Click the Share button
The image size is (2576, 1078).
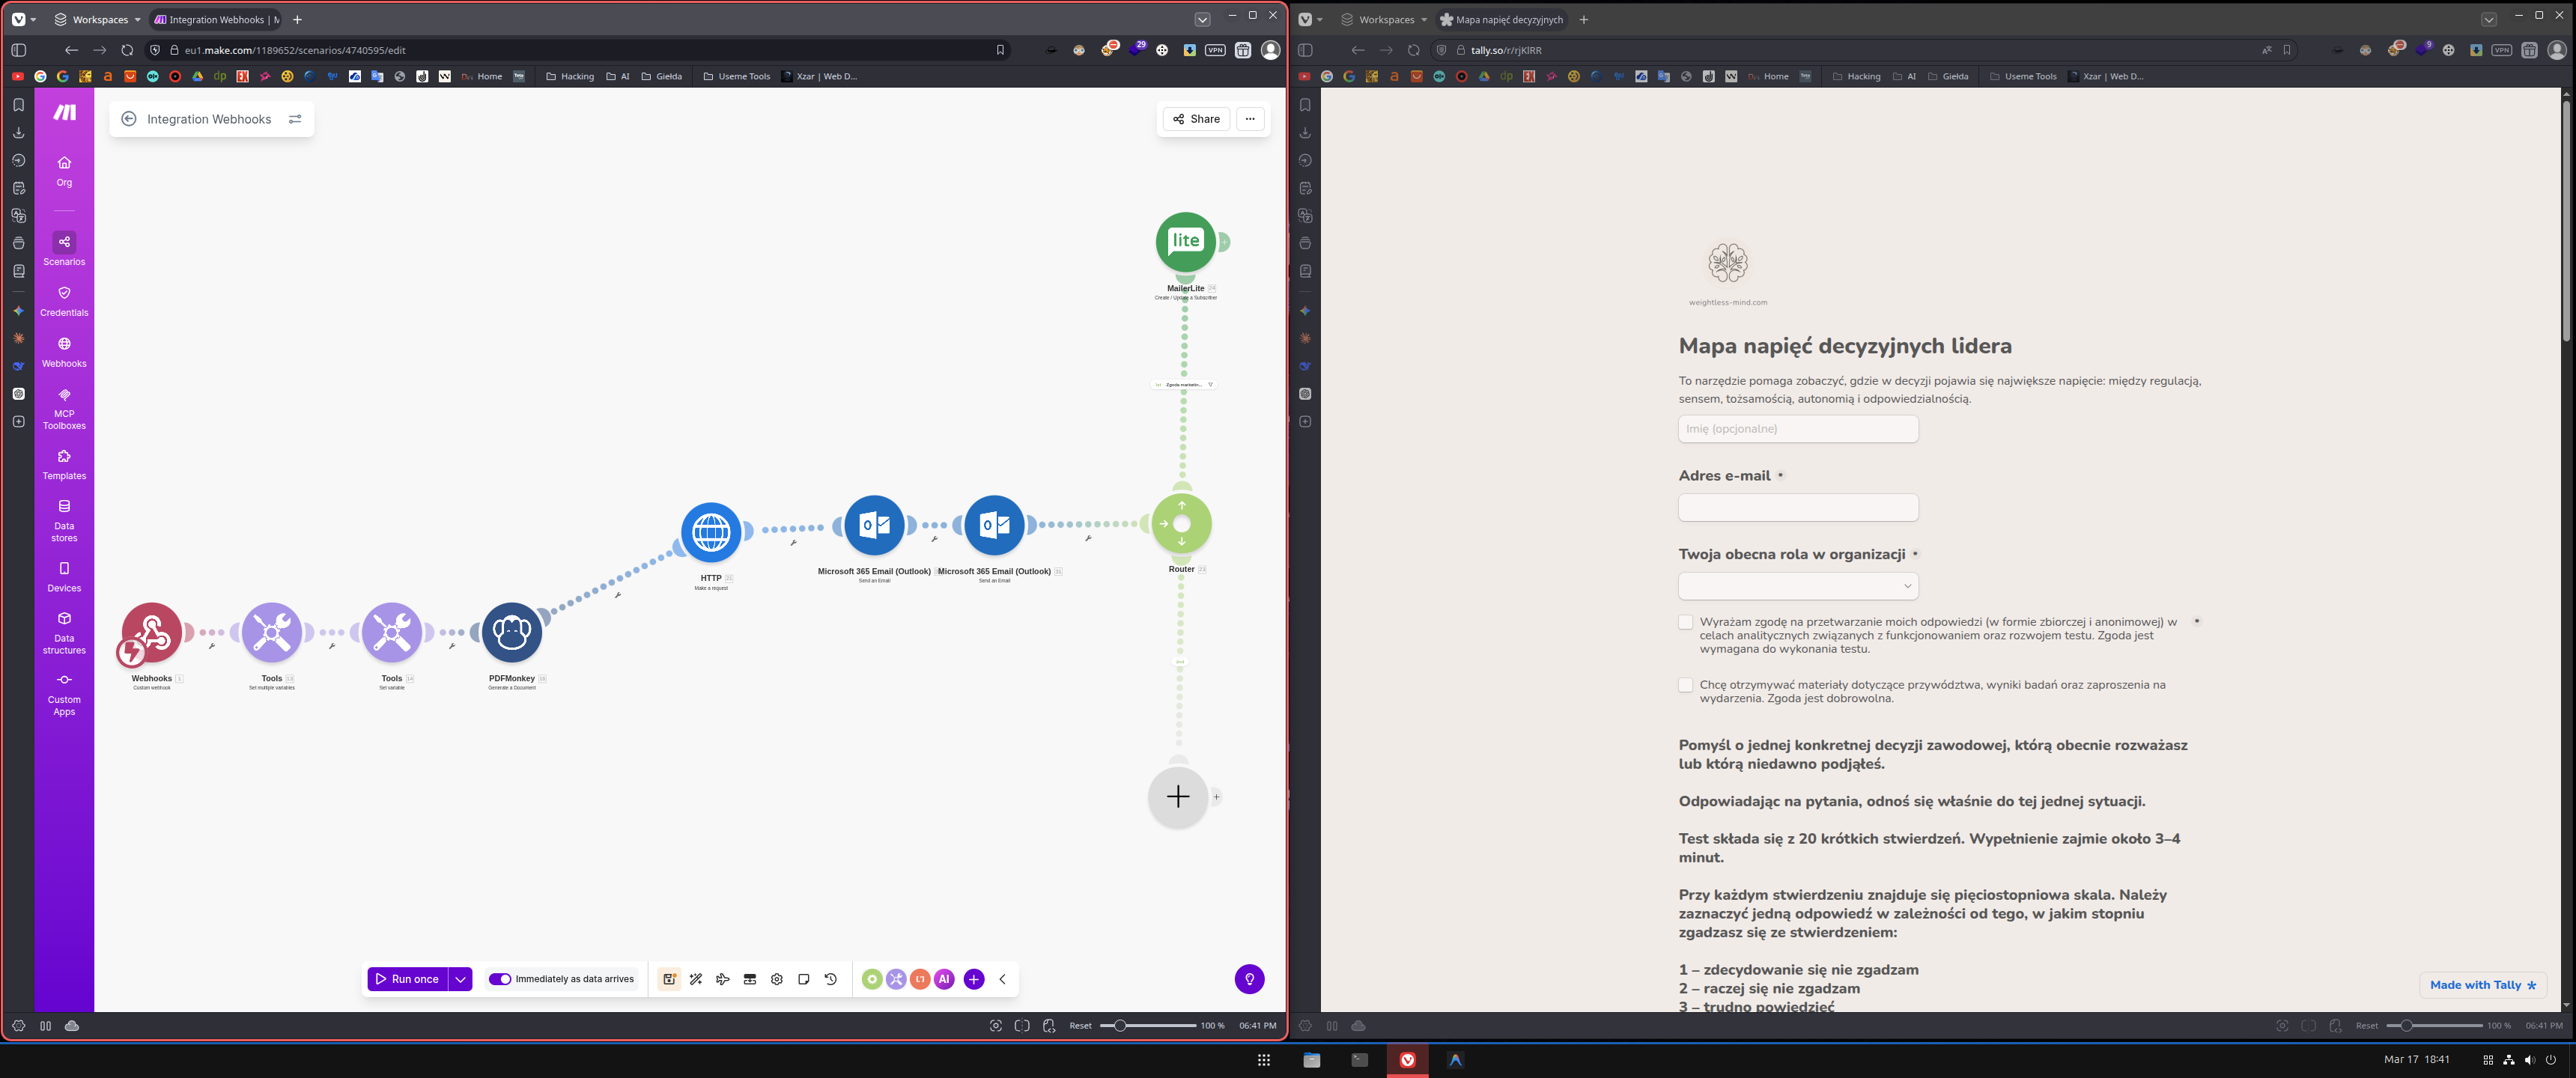pos(1197,119)
